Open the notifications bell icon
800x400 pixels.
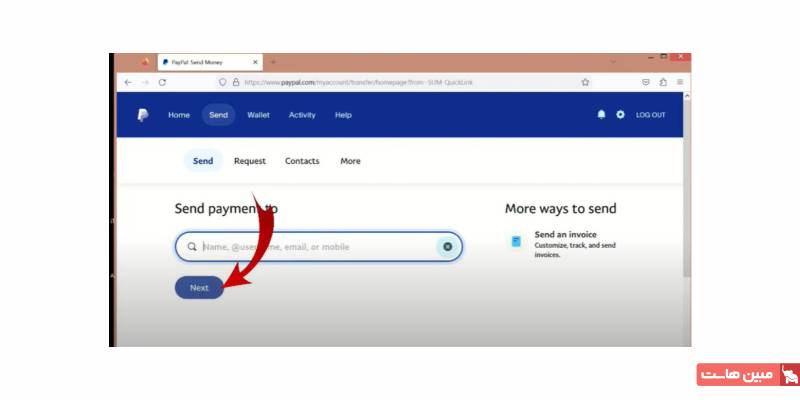coord(602,115)
